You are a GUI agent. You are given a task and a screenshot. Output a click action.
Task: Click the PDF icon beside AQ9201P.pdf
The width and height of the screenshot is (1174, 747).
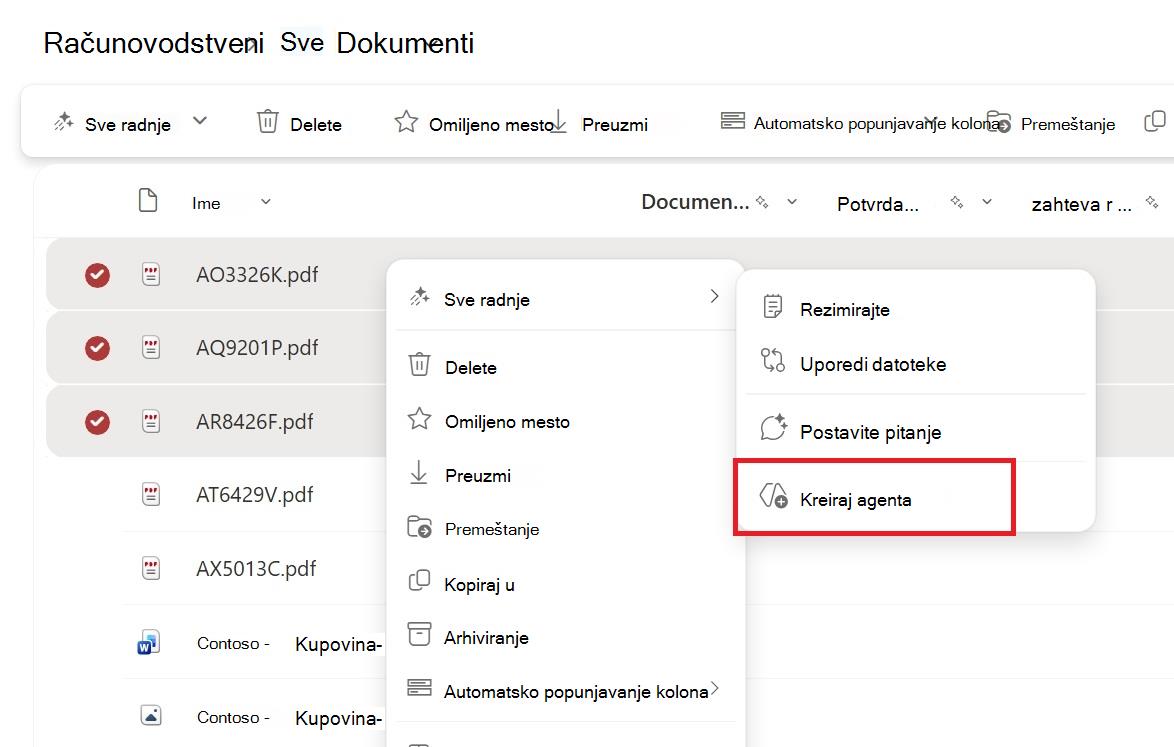tap(151, 347)
